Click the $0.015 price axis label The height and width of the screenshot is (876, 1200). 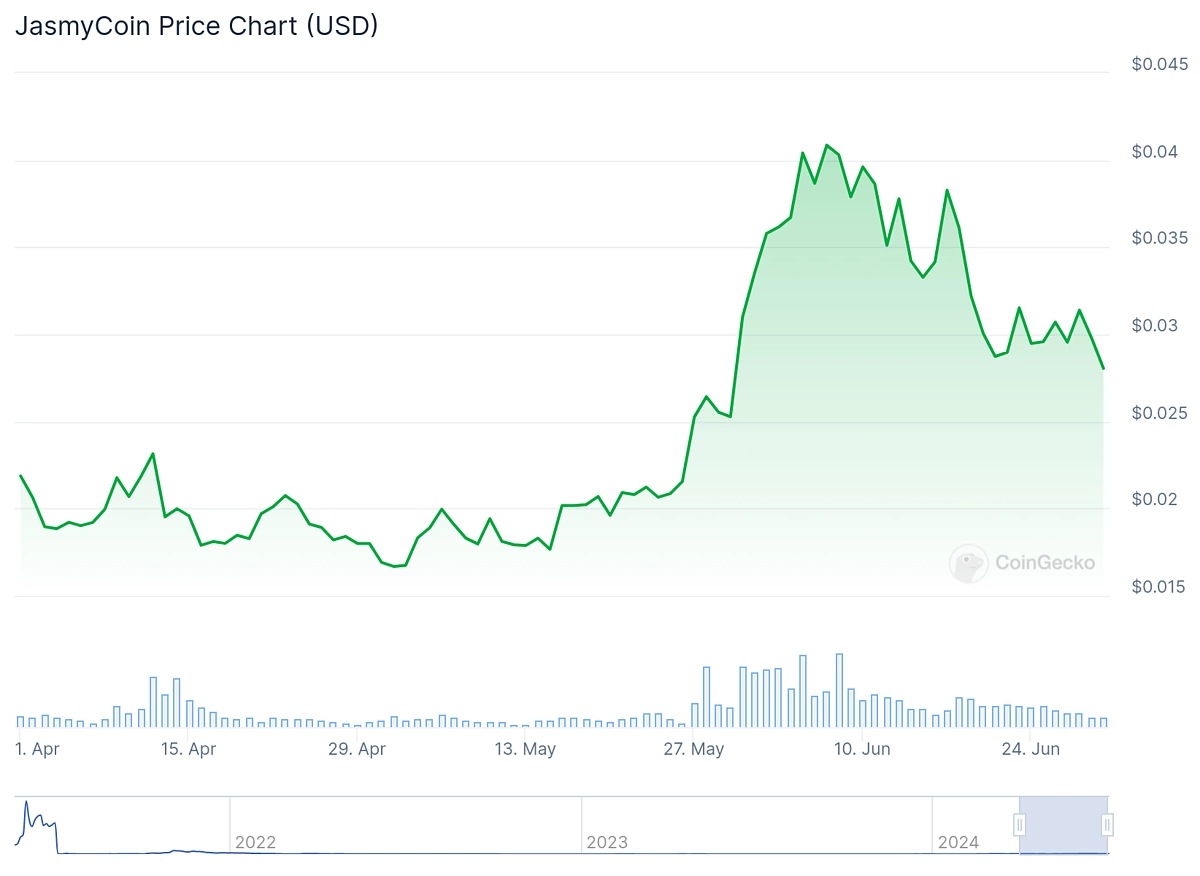point(1158,587)
